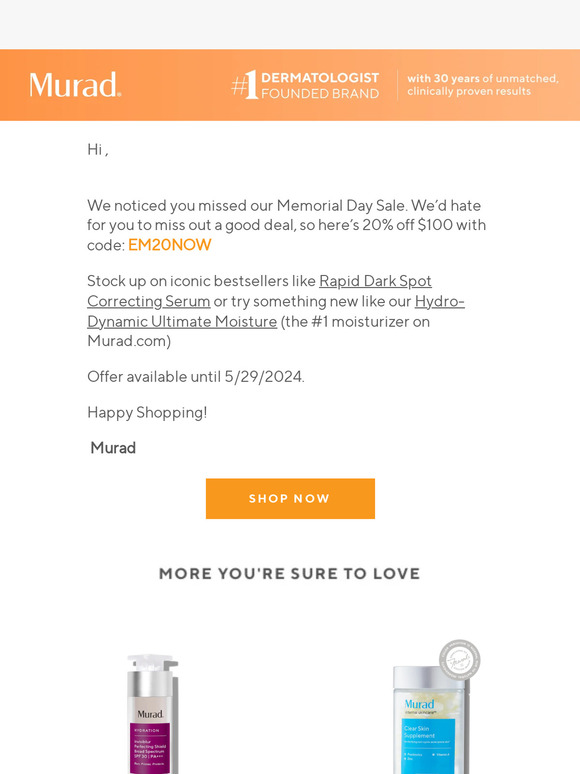Open the Rapid Dark Spot Correcting Serum link
This screenshot has height=774, width=580.
pos(259,291)
